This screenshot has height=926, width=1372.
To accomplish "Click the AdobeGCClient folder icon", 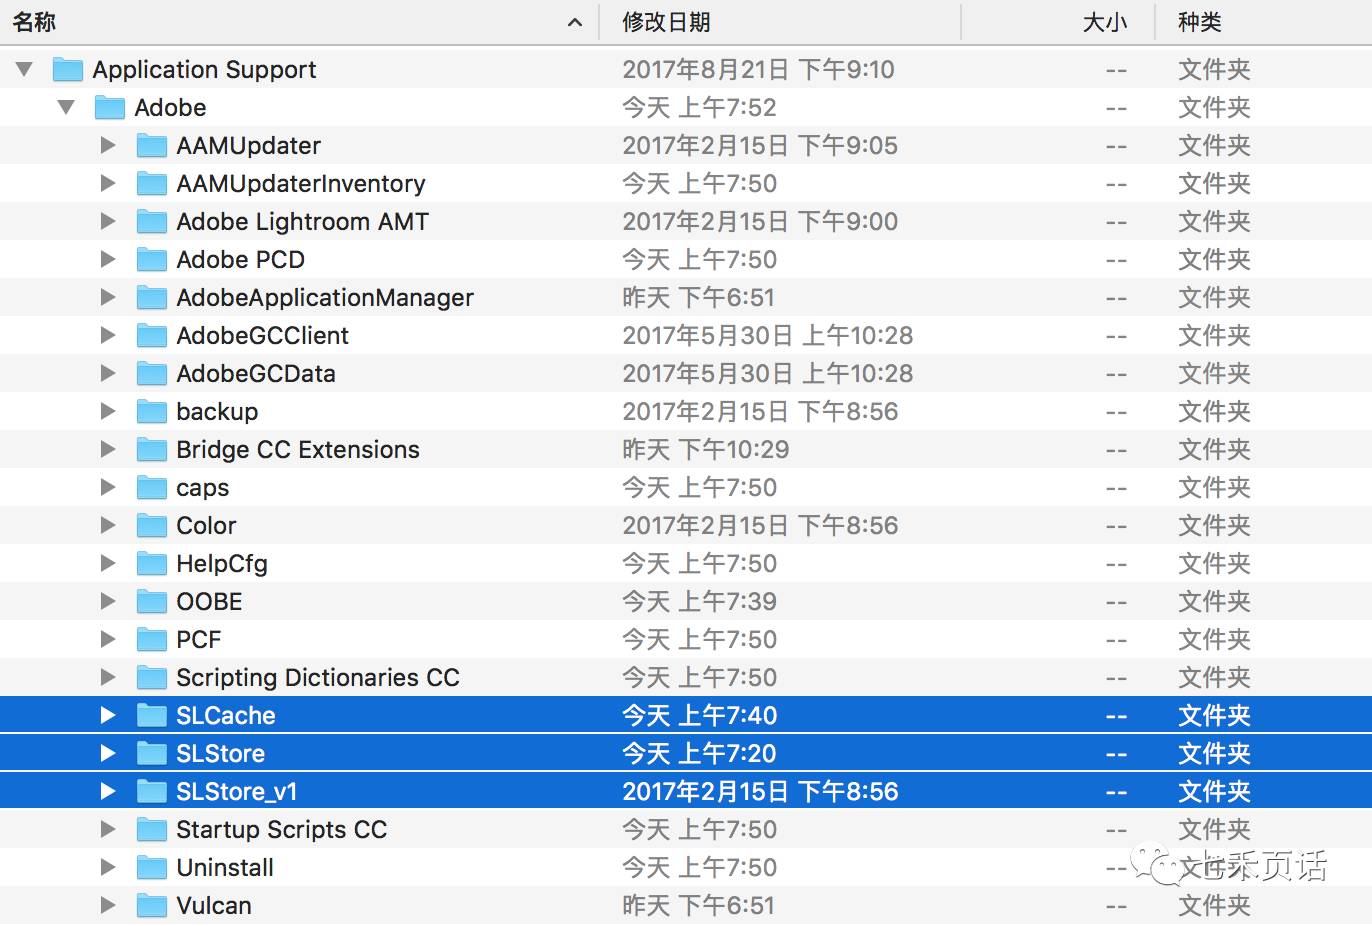I will [152, 335].
